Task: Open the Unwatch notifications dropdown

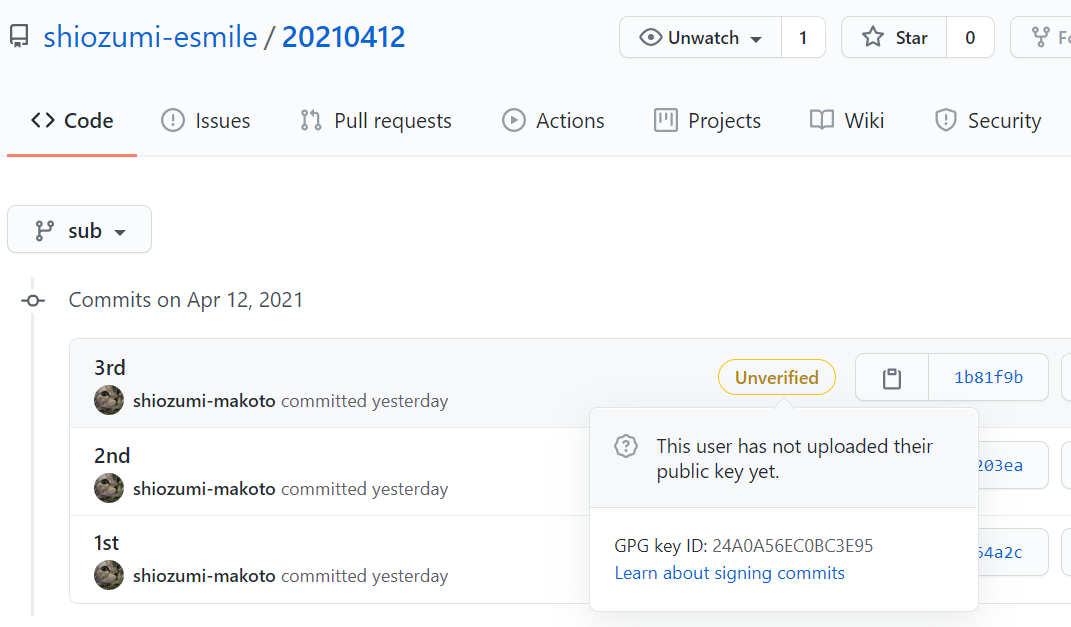Action: pos(701,38)
